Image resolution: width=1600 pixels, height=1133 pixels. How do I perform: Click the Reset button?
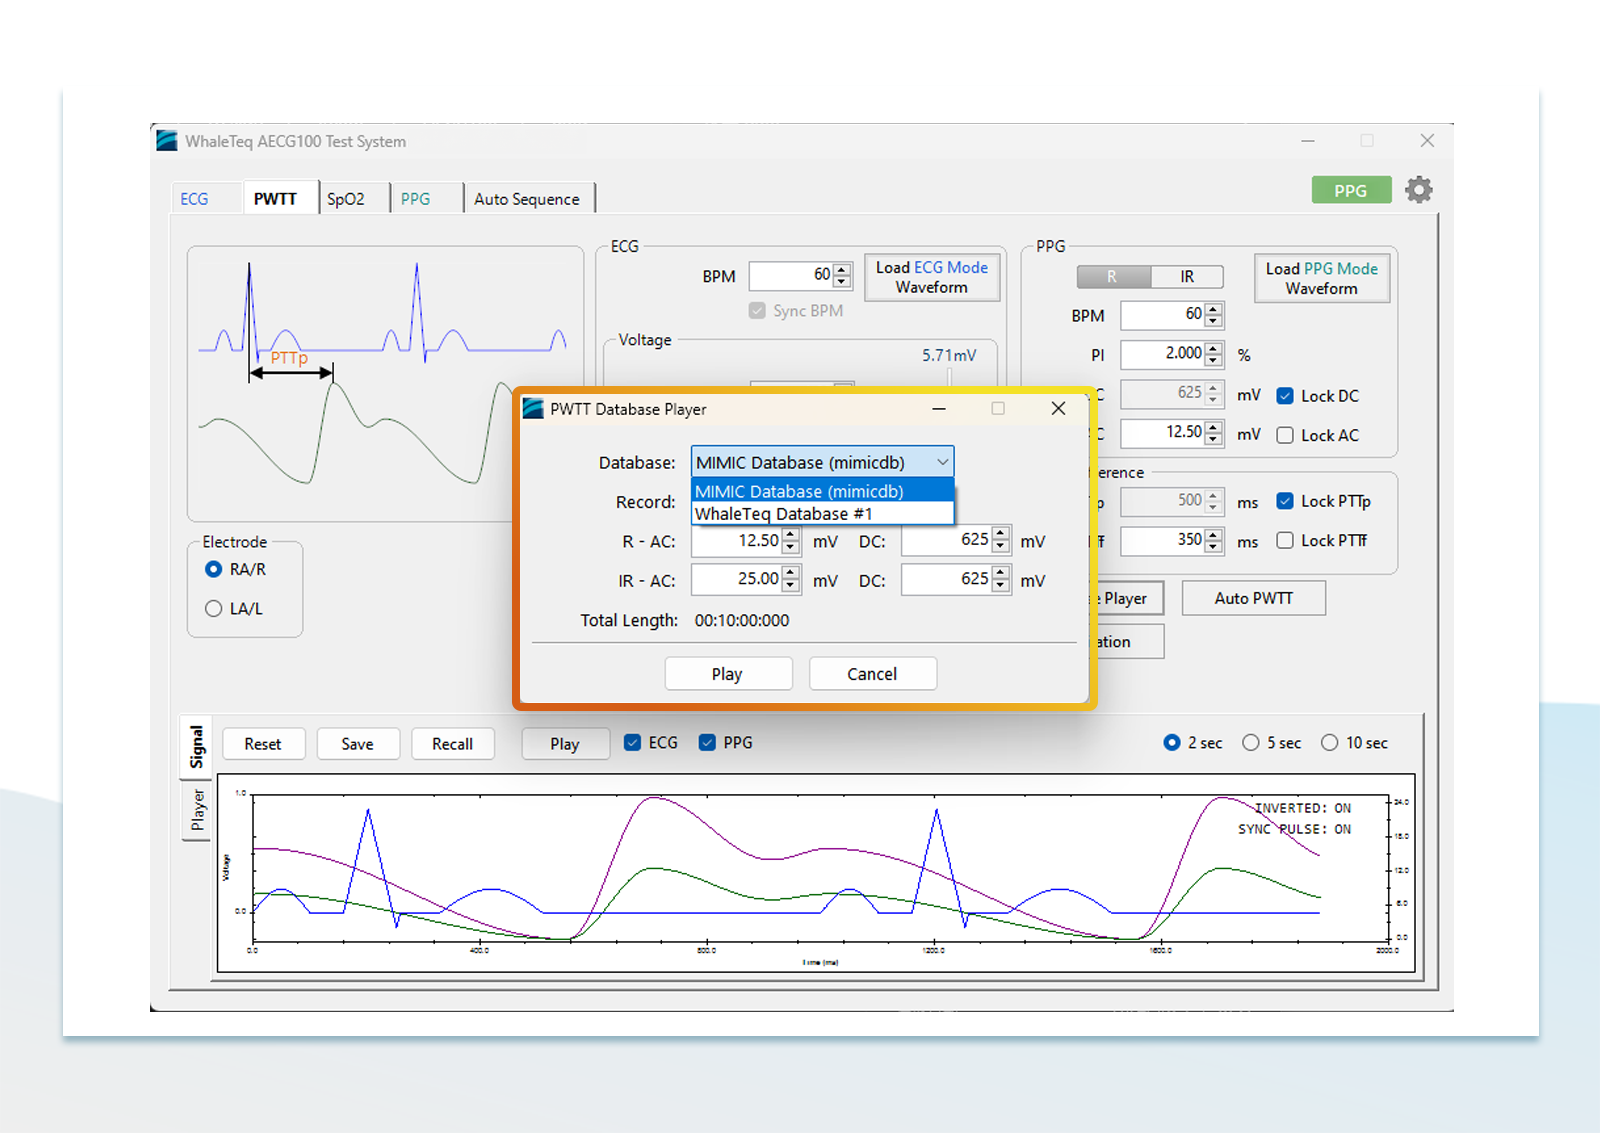(x=263, y=744)
